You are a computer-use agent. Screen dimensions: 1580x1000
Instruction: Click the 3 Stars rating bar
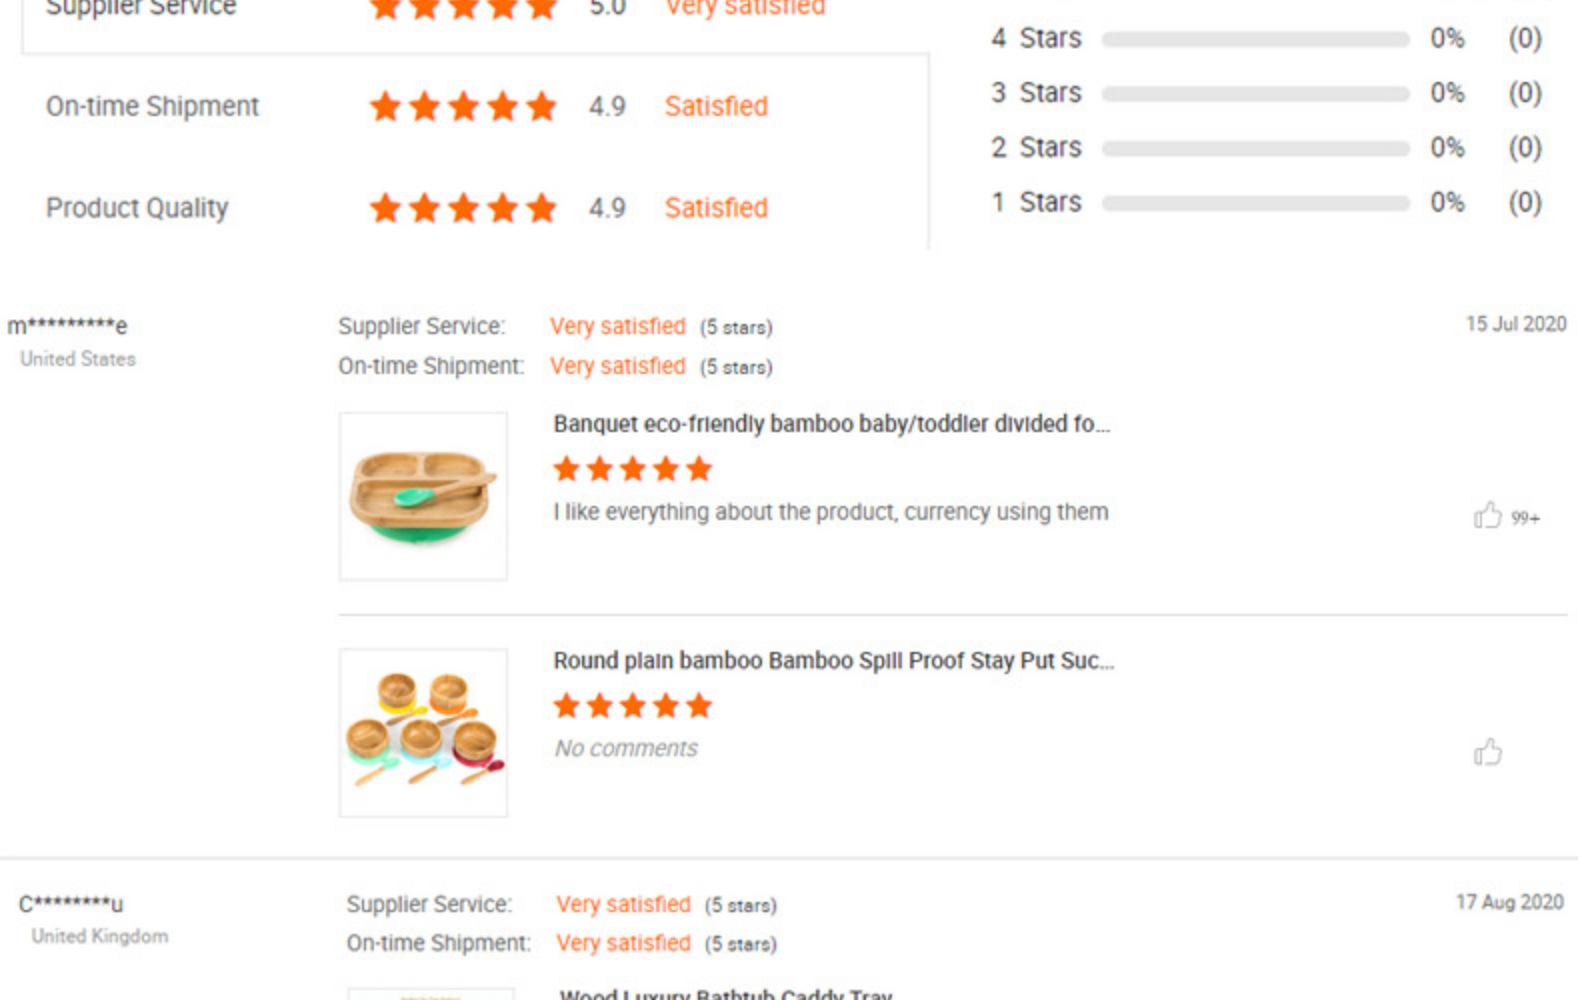pos(1255,94)
